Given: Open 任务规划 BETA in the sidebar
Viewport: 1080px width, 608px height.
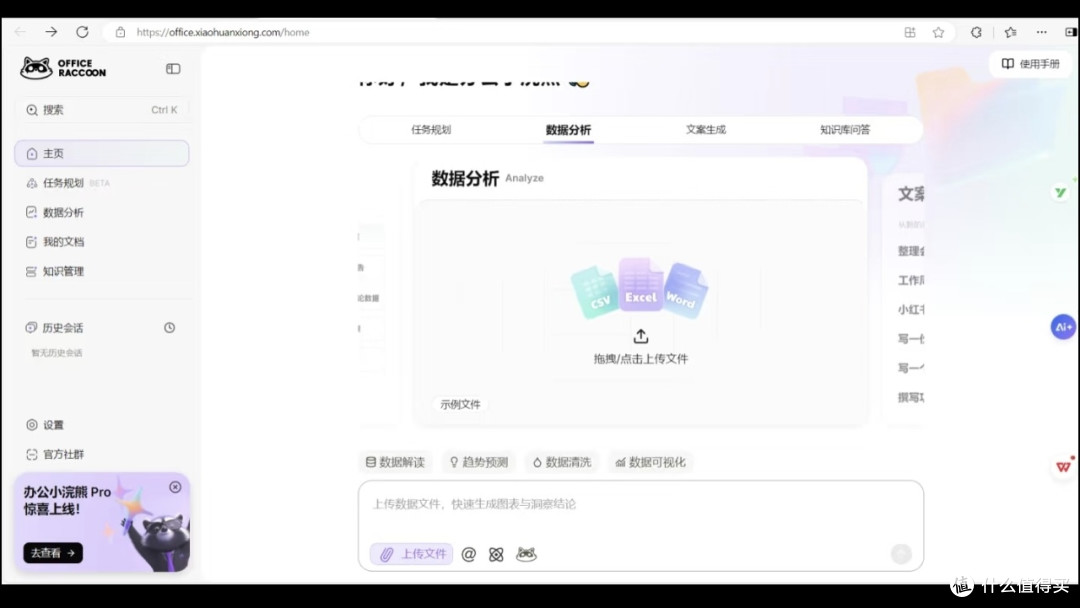Looking at the screenshot, I should [102, 183].
